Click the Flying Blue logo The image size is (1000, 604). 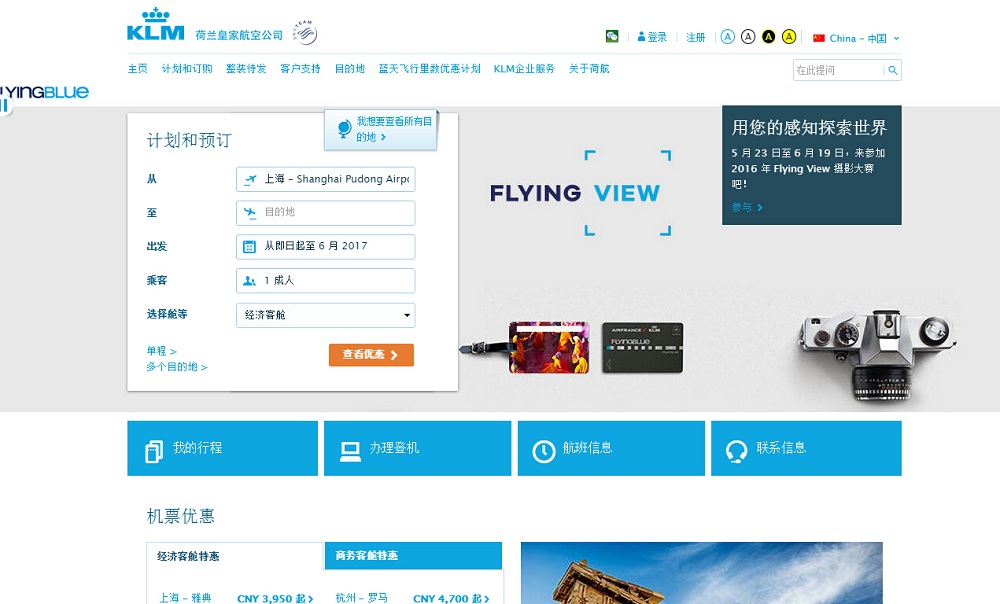44,94
